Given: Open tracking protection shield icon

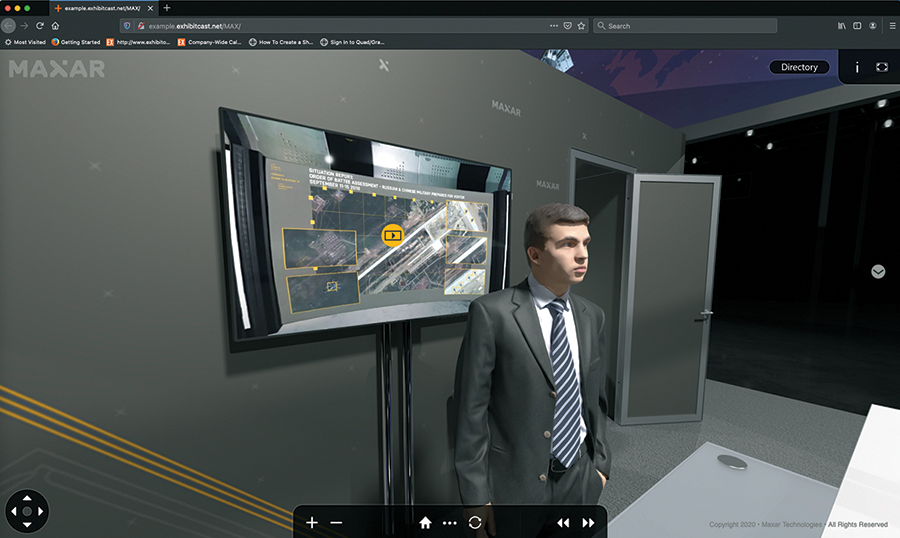Looking at the screenshot, I should click(x=127, y=26).
